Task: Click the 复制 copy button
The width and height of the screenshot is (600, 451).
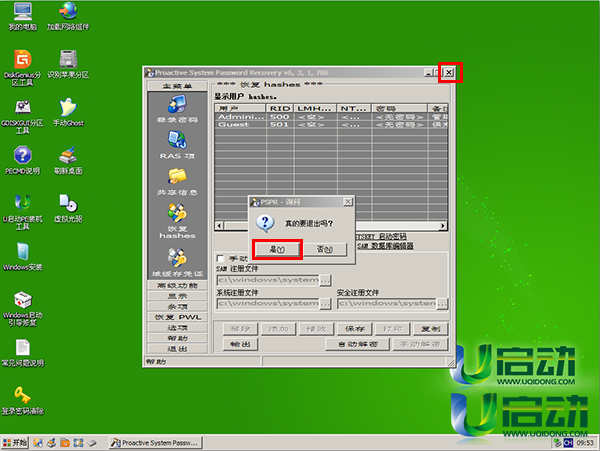Action: (430, 329)
